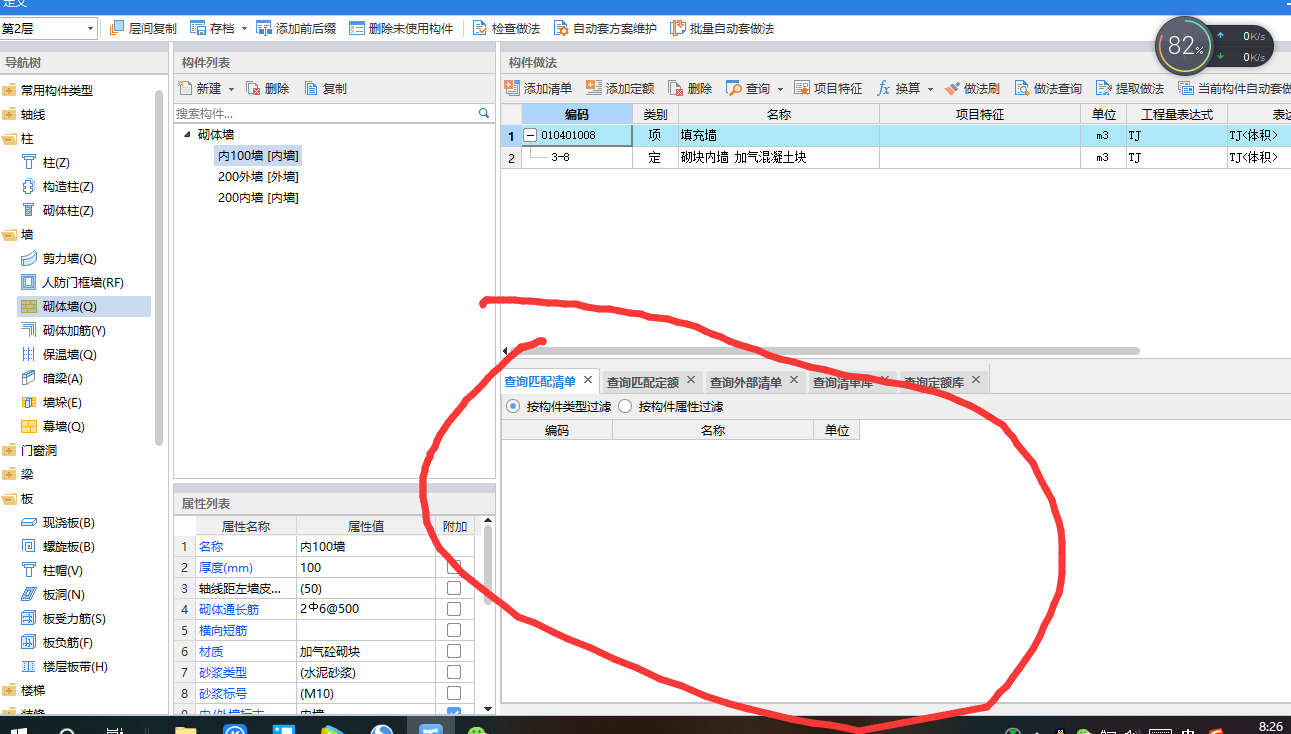Expand the 楼梯 folder in the navigation tree

pyautogui.click(x=10, y=691)
